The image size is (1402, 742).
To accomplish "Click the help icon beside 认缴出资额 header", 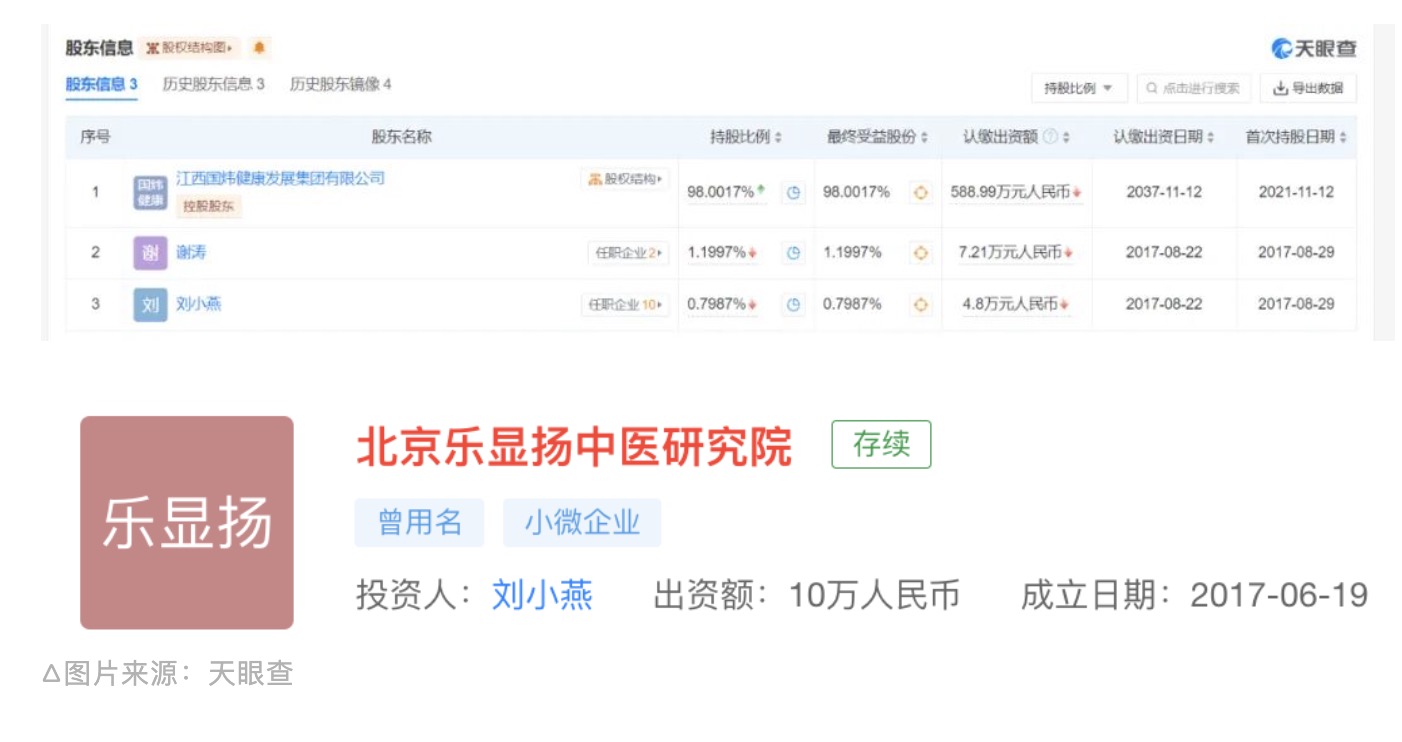I will tap(1050, 137).
